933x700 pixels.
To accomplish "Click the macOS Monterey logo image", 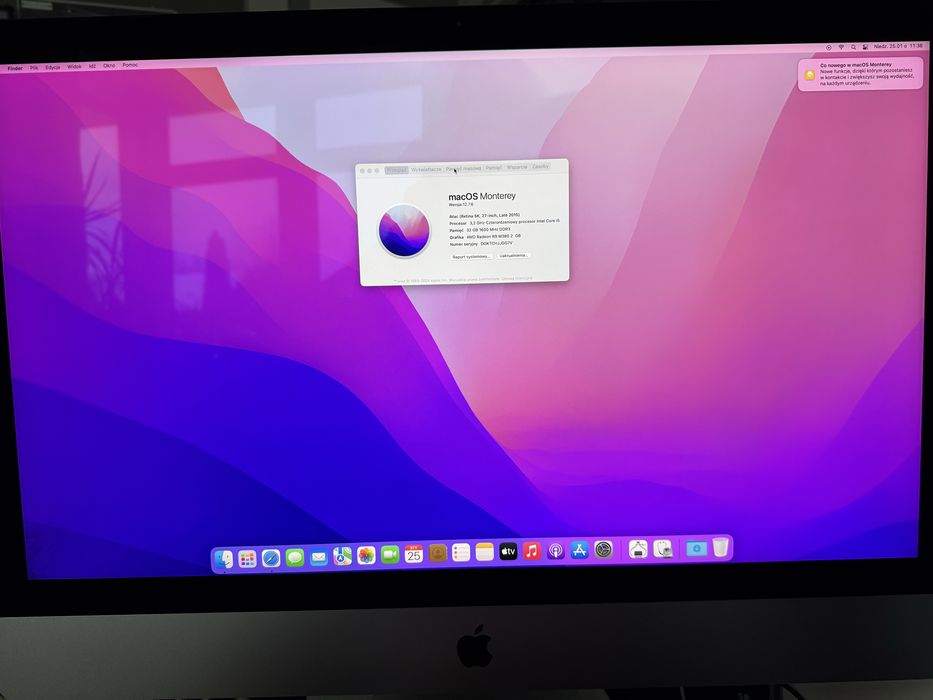I will point(404,231).
